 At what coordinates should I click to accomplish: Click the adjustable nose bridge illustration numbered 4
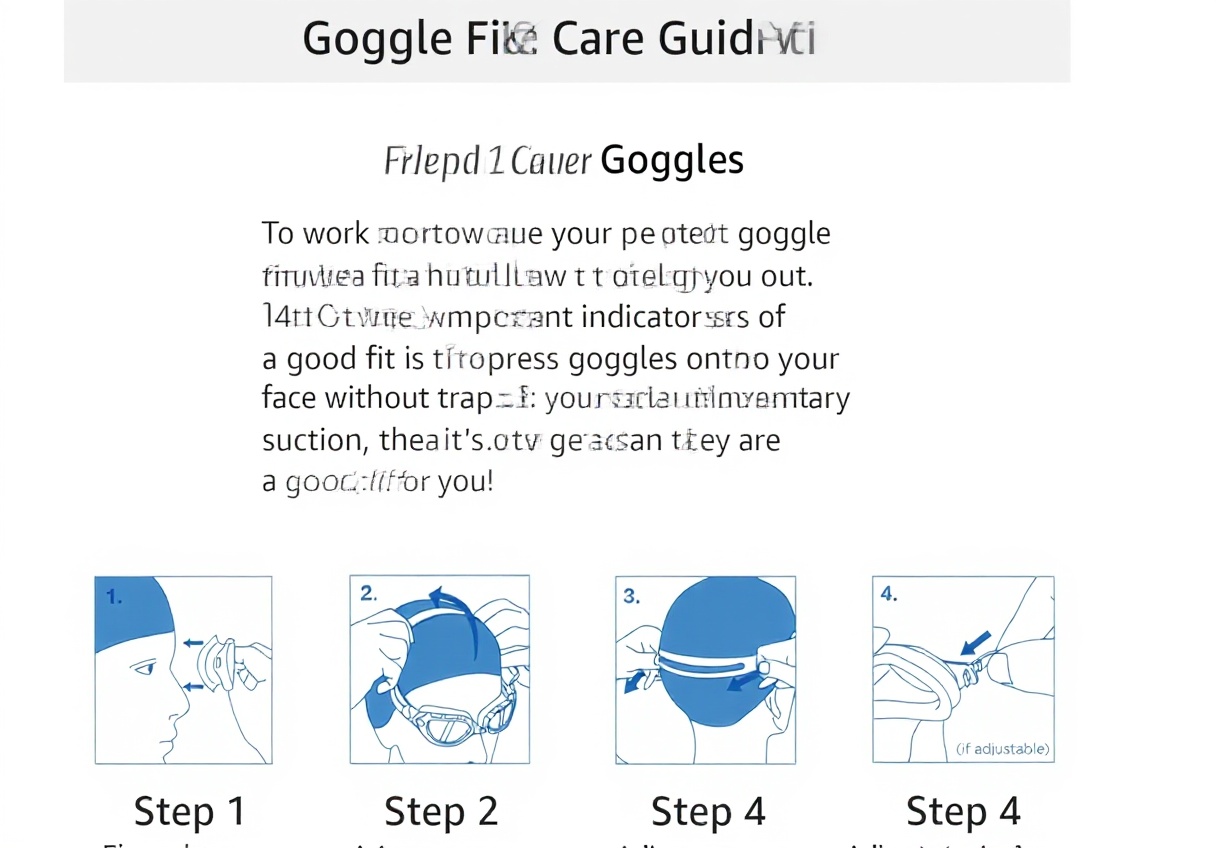click(x=962, y=669)
